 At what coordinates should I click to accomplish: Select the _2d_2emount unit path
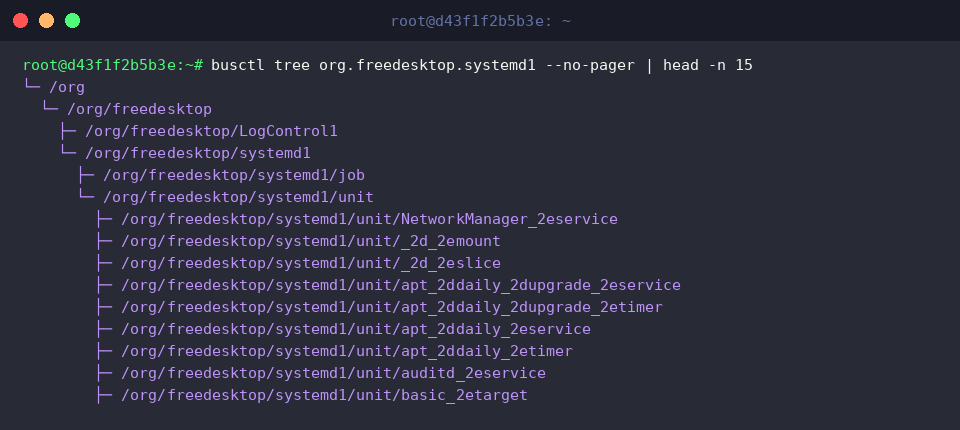[311, 241]
